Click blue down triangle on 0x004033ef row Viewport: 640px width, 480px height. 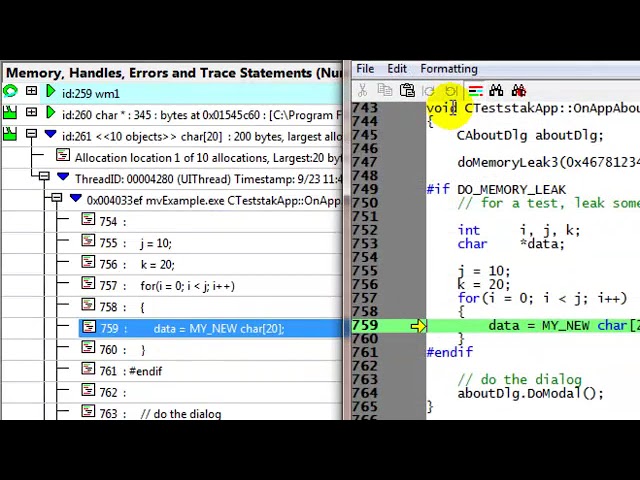[x=76, y=198]
